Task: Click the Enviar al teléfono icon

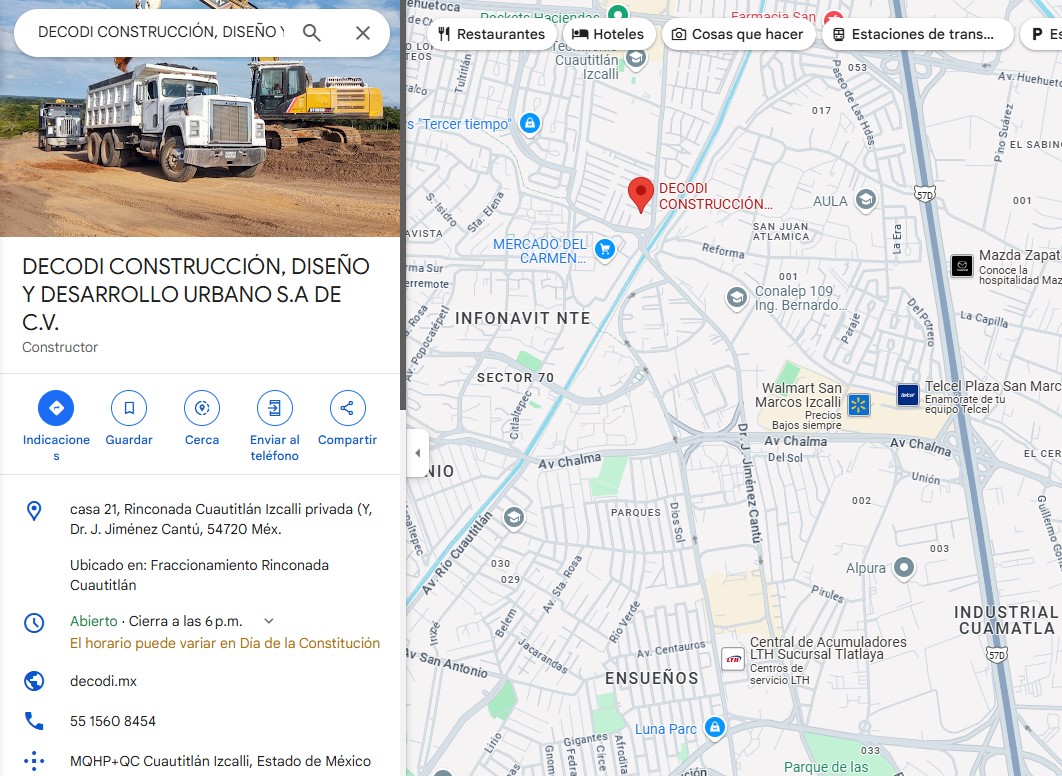Action: click(x=274, y=408)
